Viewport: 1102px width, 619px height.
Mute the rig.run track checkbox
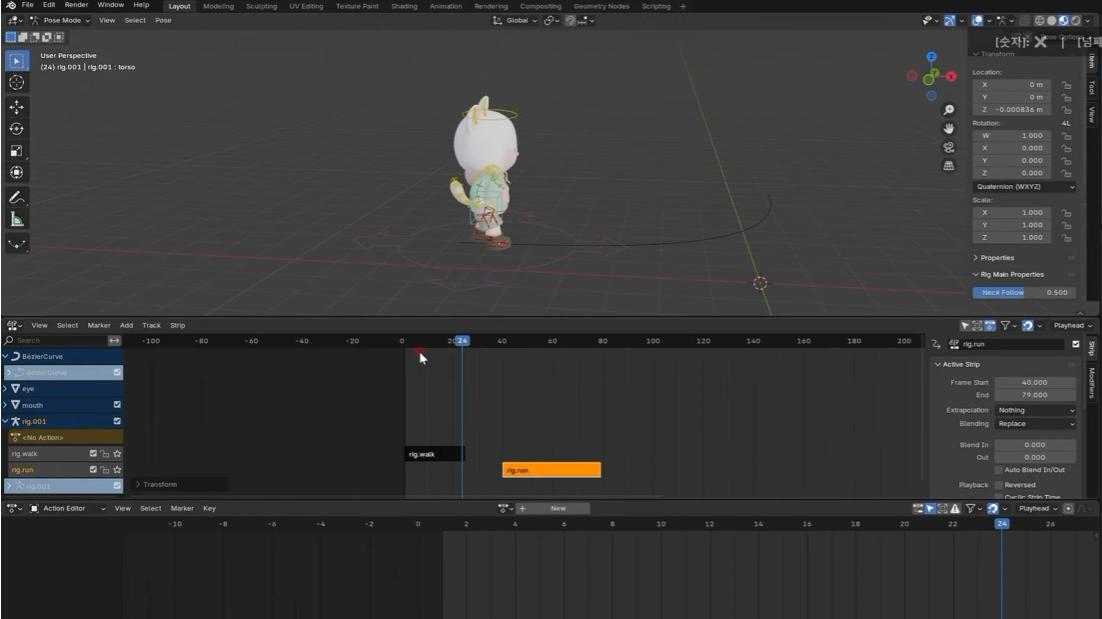(93, 470)
